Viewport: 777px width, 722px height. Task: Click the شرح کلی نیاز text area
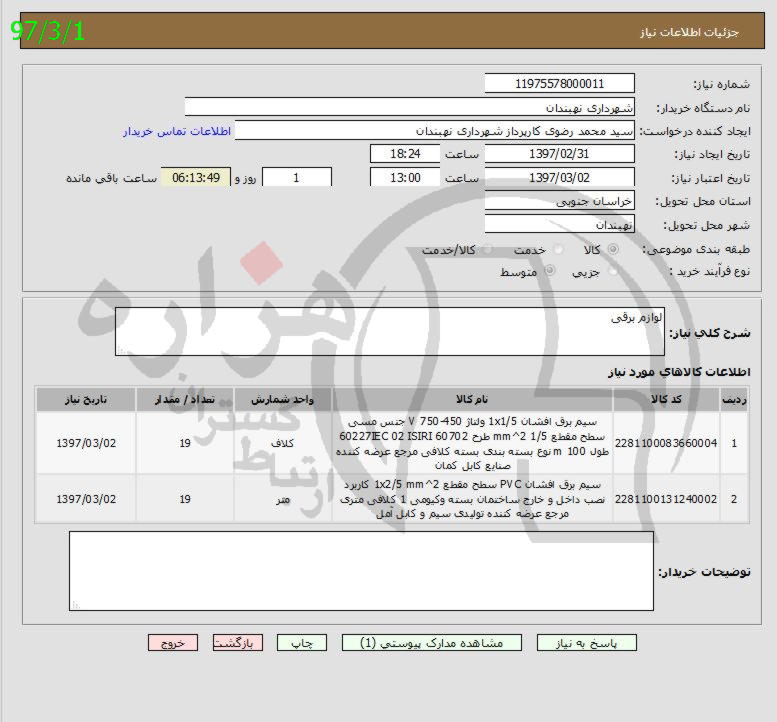(390, 332)
